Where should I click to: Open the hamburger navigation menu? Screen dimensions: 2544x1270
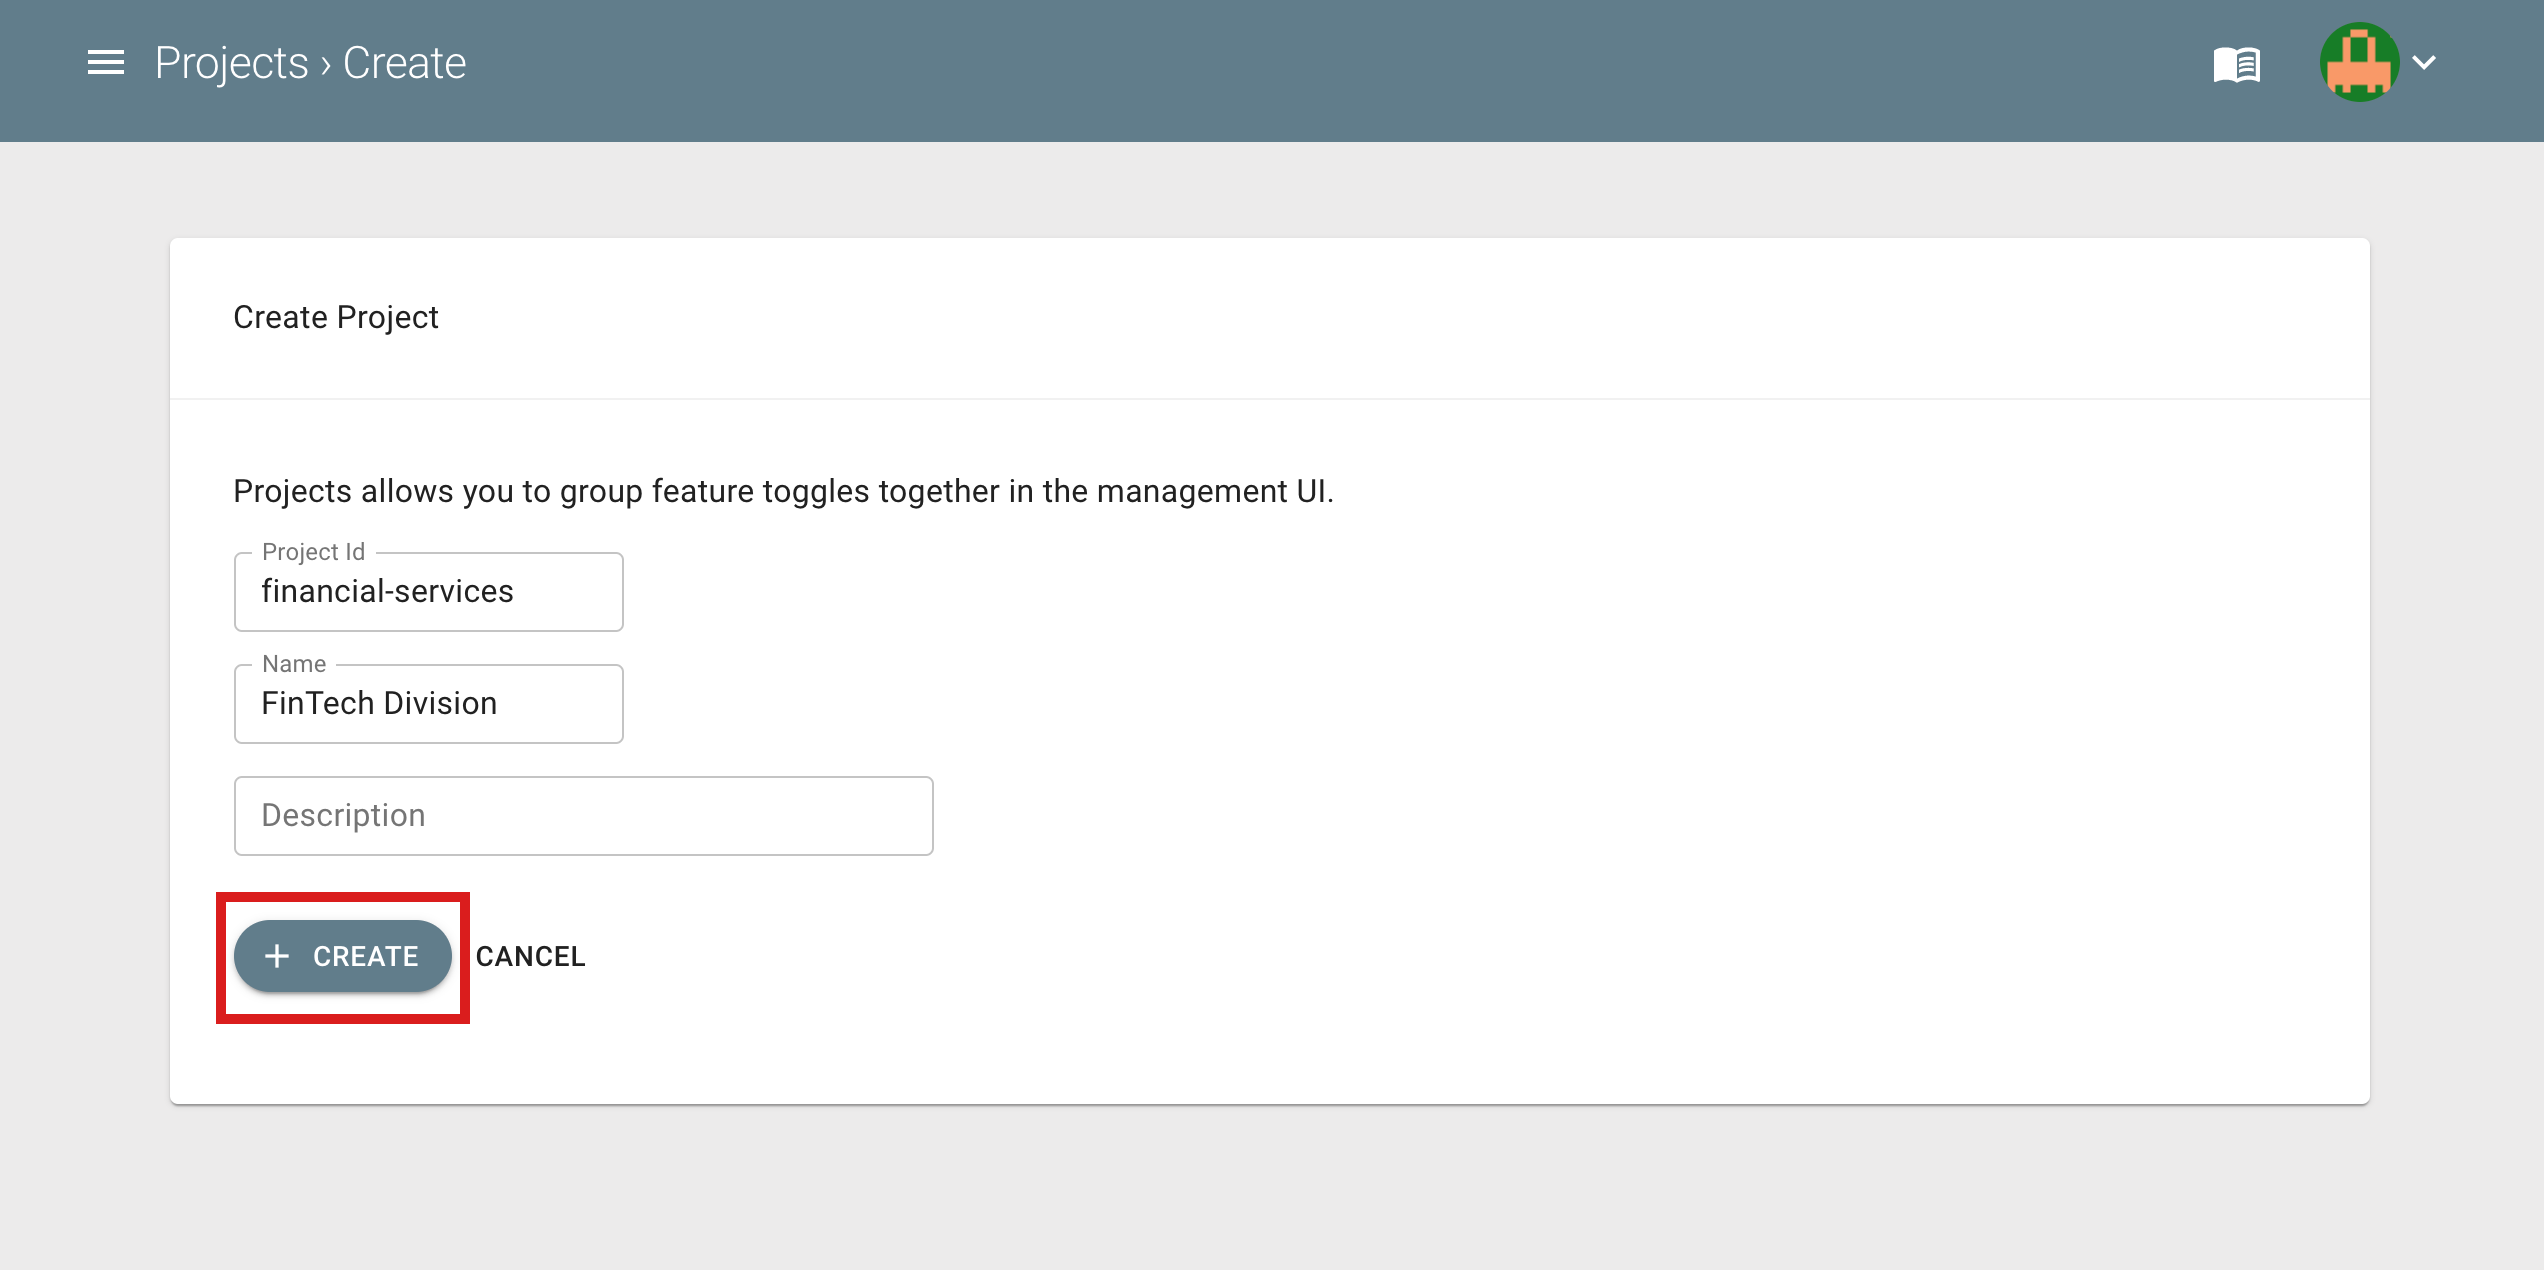click(x=106, y=63)
